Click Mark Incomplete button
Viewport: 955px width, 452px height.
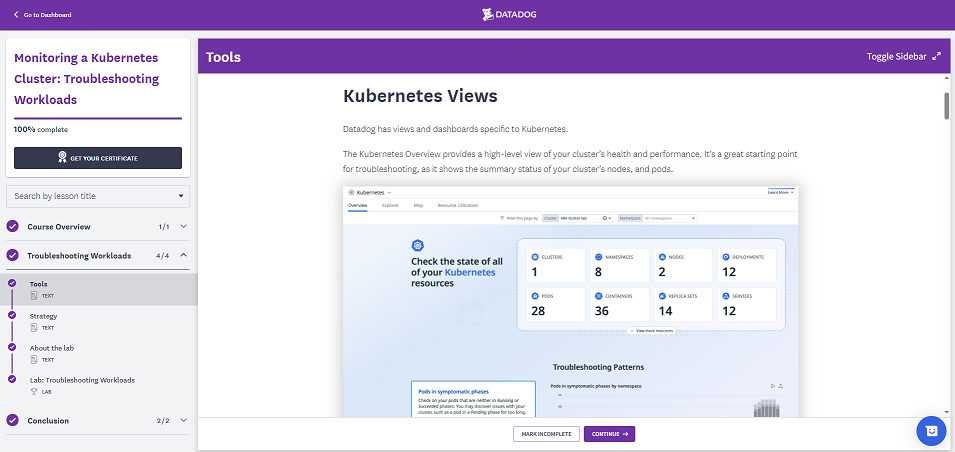click(546, 434)
